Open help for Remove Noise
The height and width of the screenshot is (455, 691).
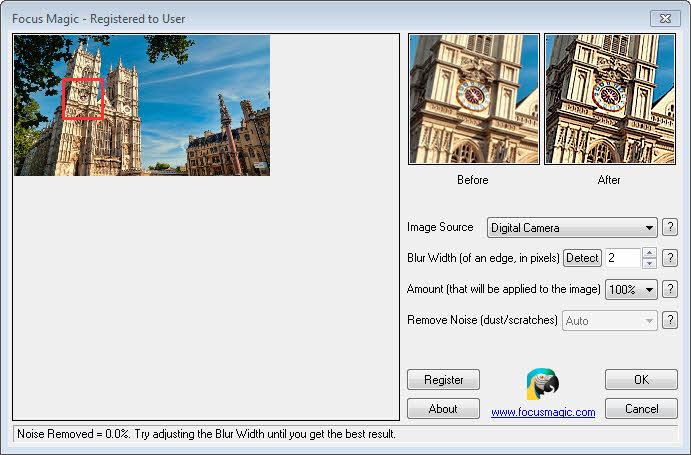(x=670, y=320)
